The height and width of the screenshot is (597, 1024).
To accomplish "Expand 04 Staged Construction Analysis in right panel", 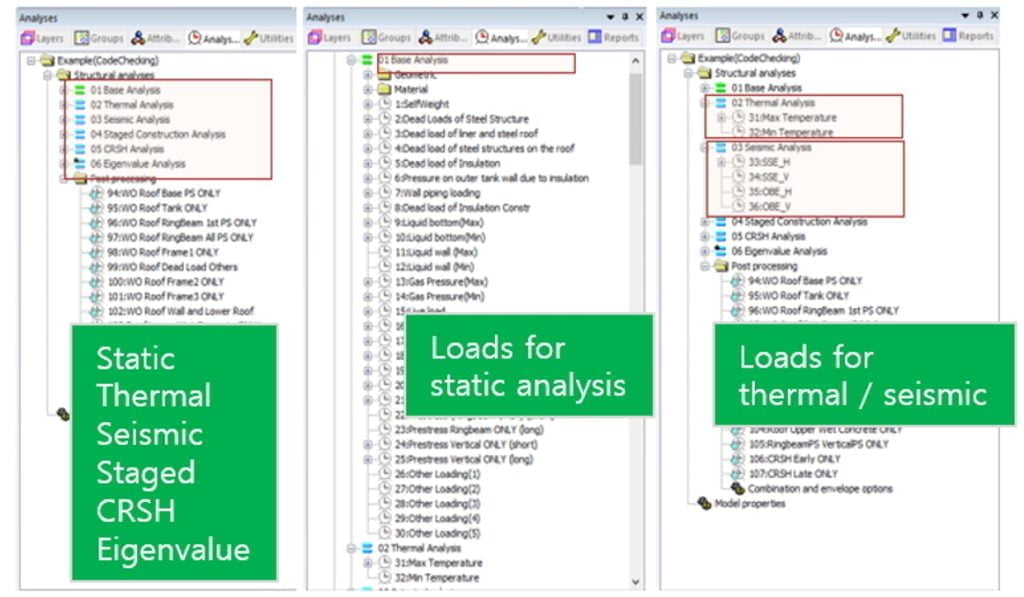I will [x=705, y=221].
